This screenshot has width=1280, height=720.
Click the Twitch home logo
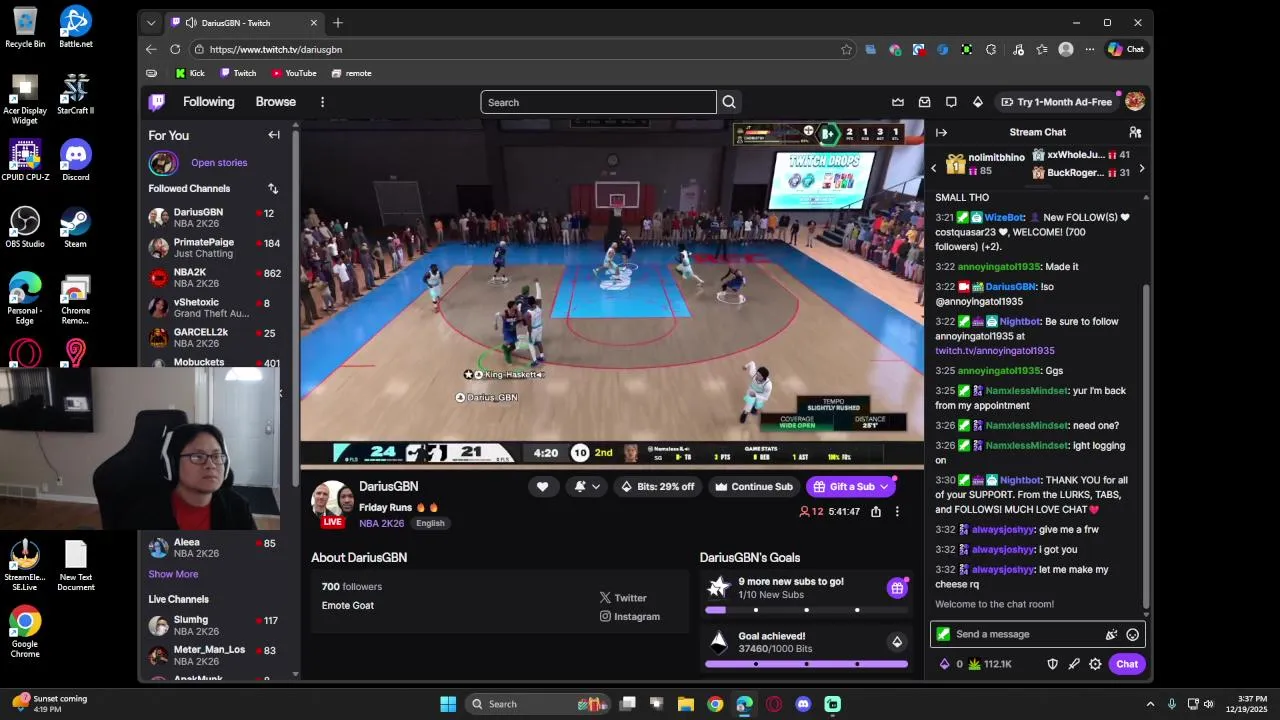click(157, 102)
